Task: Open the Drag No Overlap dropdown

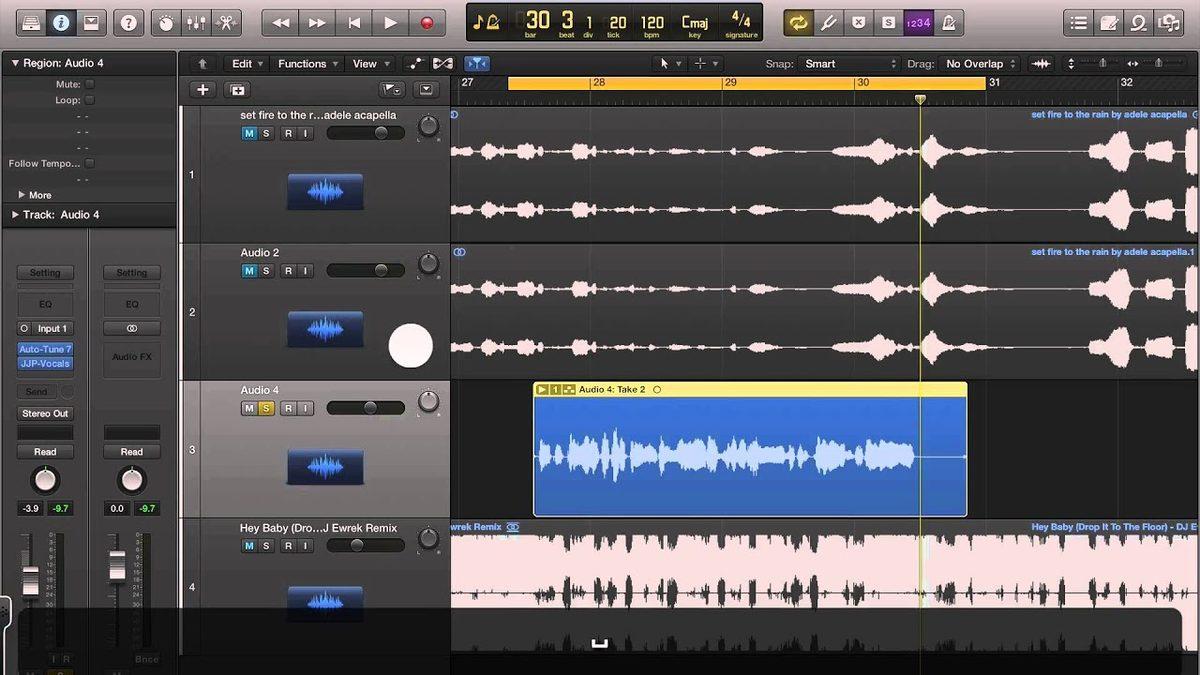Action: click(980, 64)
